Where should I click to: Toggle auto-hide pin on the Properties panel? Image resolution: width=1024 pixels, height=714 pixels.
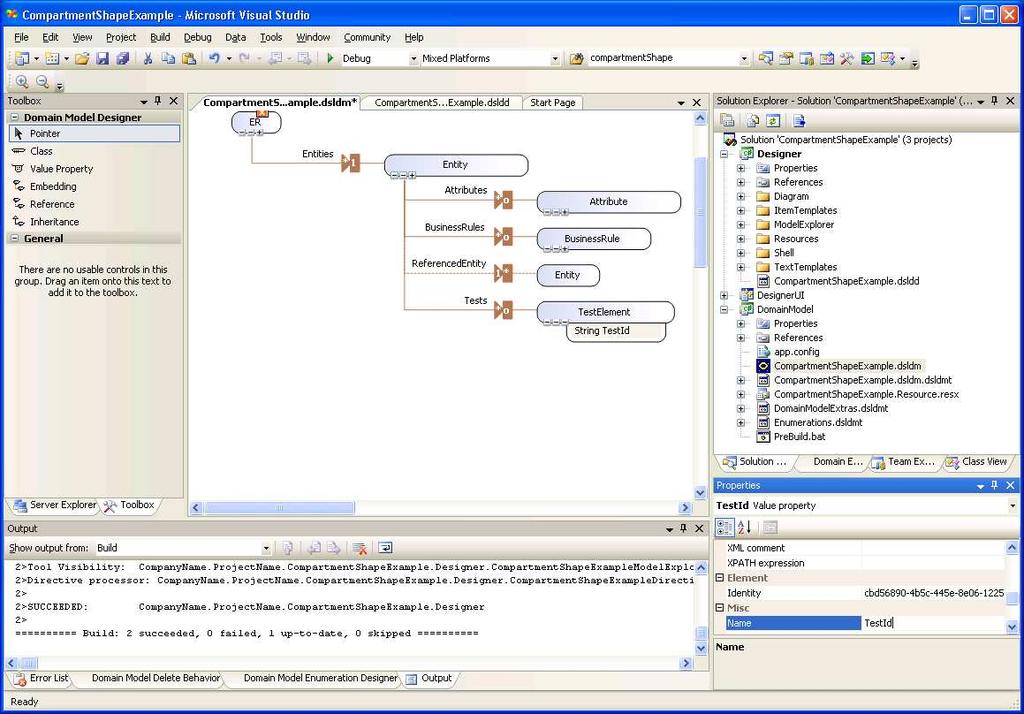pyautogui.click(x=995, y=485)
